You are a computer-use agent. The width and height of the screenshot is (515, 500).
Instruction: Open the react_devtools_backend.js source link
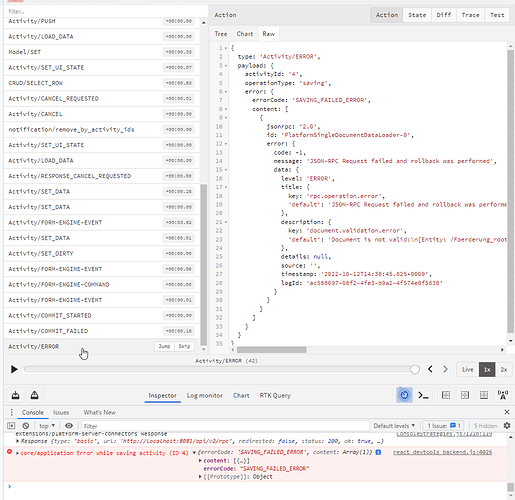[442, 452]
